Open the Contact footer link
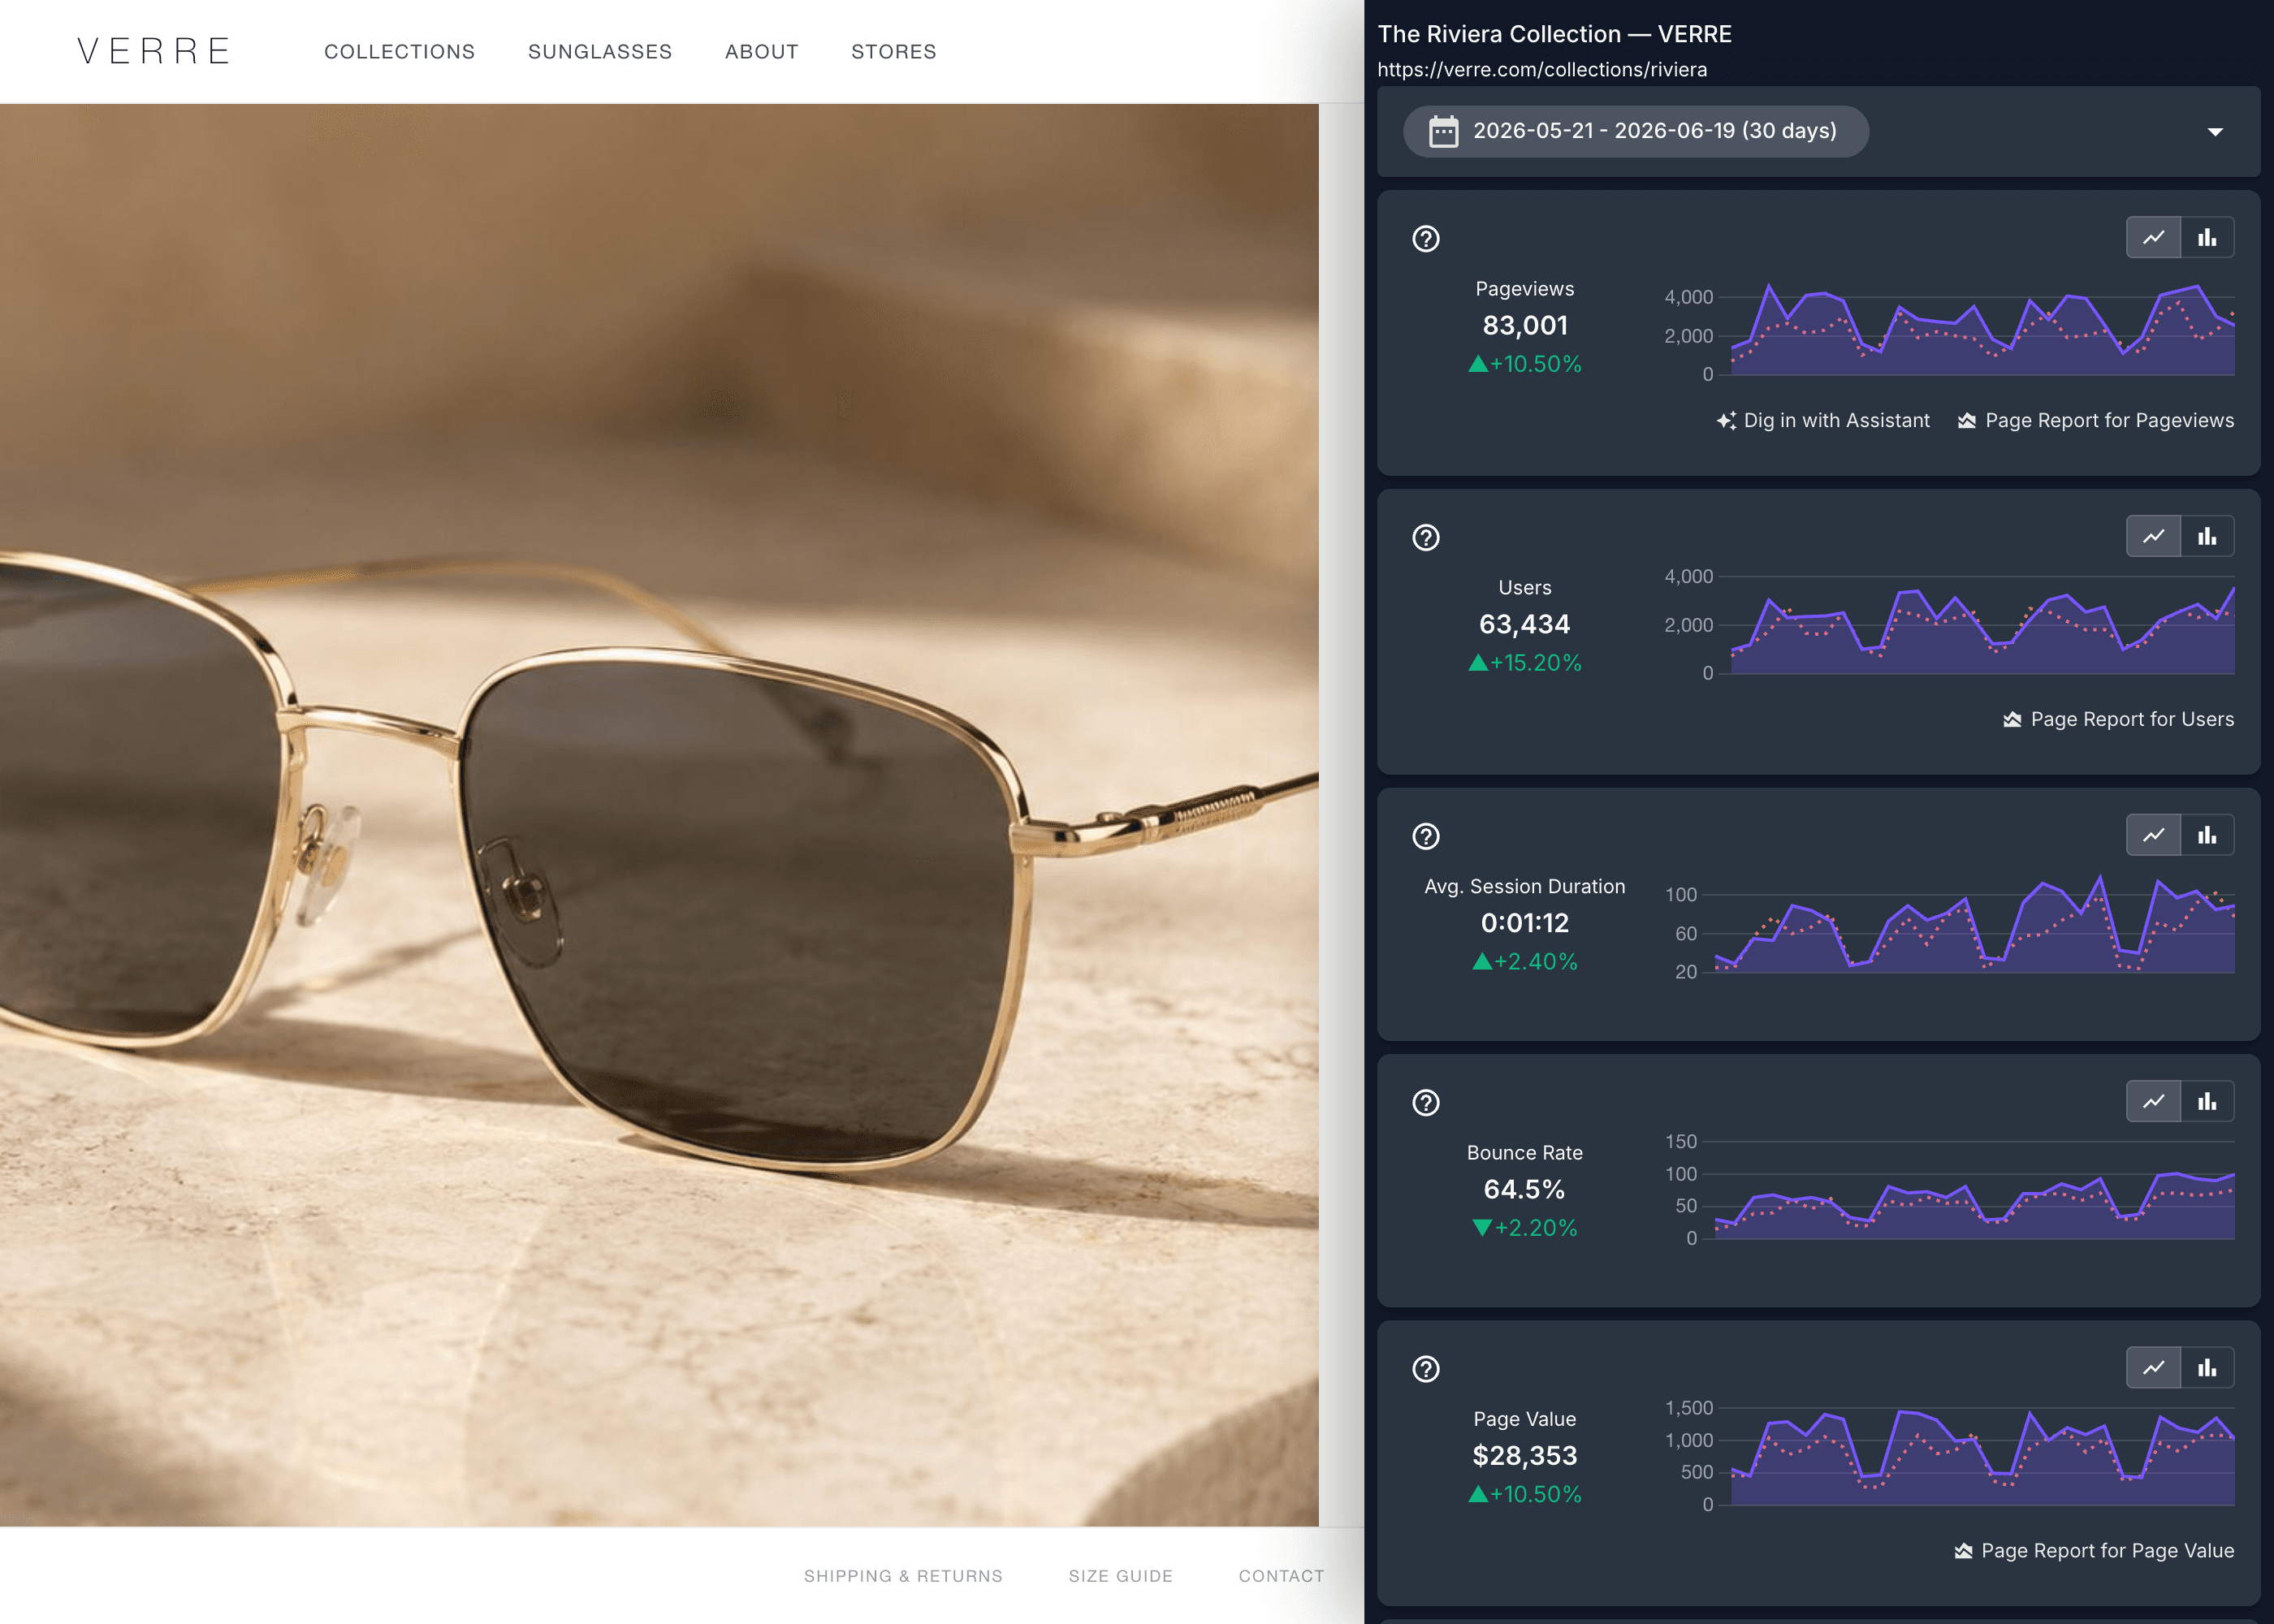Viewport: 2274px width, 1624px height. tap(1282, 1576)
